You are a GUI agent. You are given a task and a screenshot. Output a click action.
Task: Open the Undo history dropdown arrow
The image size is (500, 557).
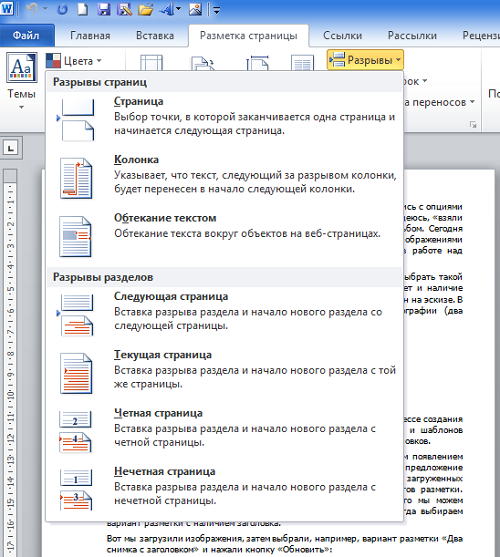(x=45, y=9)
